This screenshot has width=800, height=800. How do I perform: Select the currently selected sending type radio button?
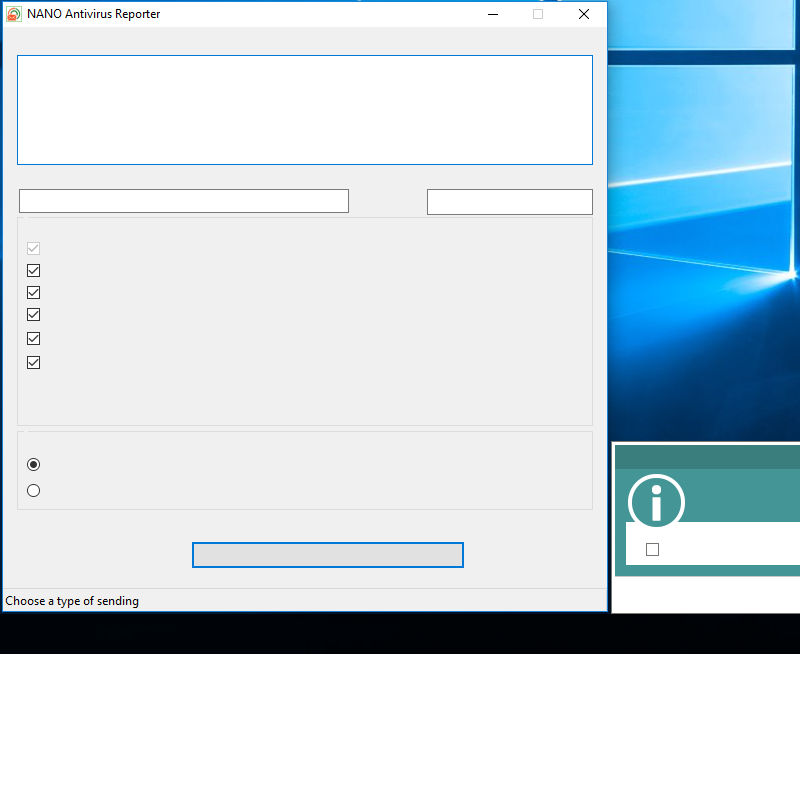tap(34, 465)
